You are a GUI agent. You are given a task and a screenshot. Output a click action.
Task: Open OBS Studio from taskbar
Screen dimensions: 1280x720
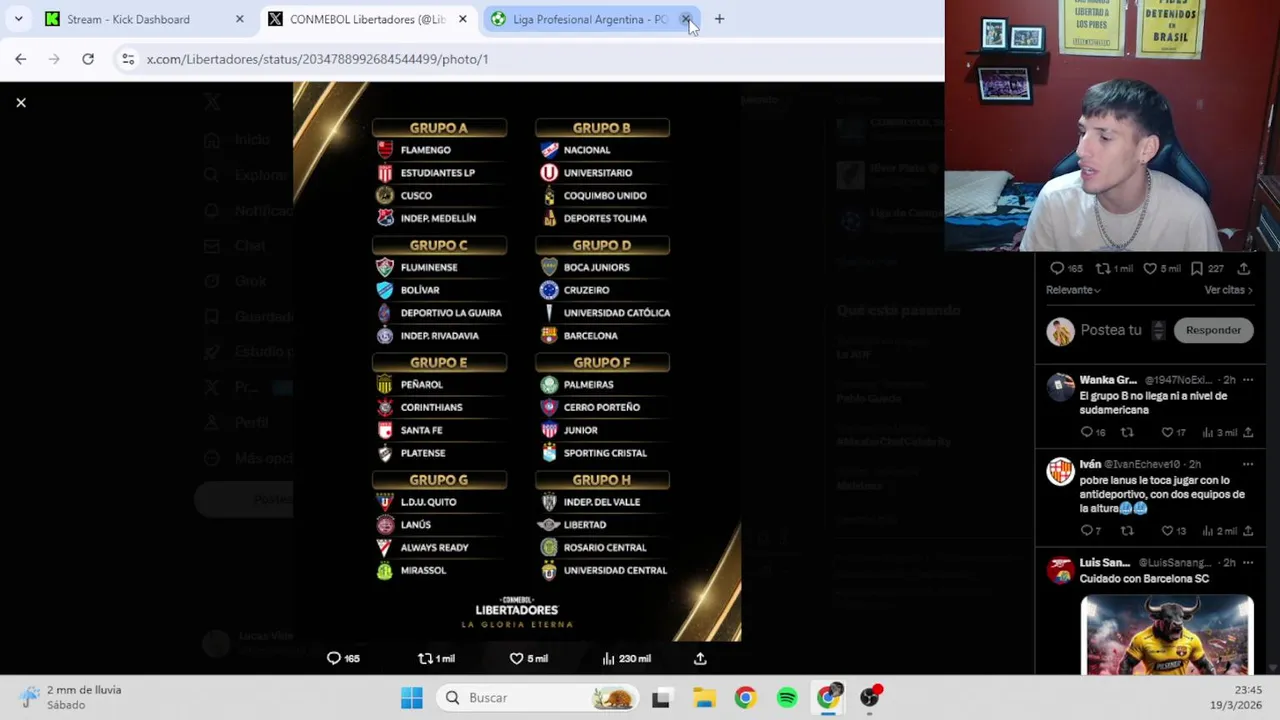[870, 698]
